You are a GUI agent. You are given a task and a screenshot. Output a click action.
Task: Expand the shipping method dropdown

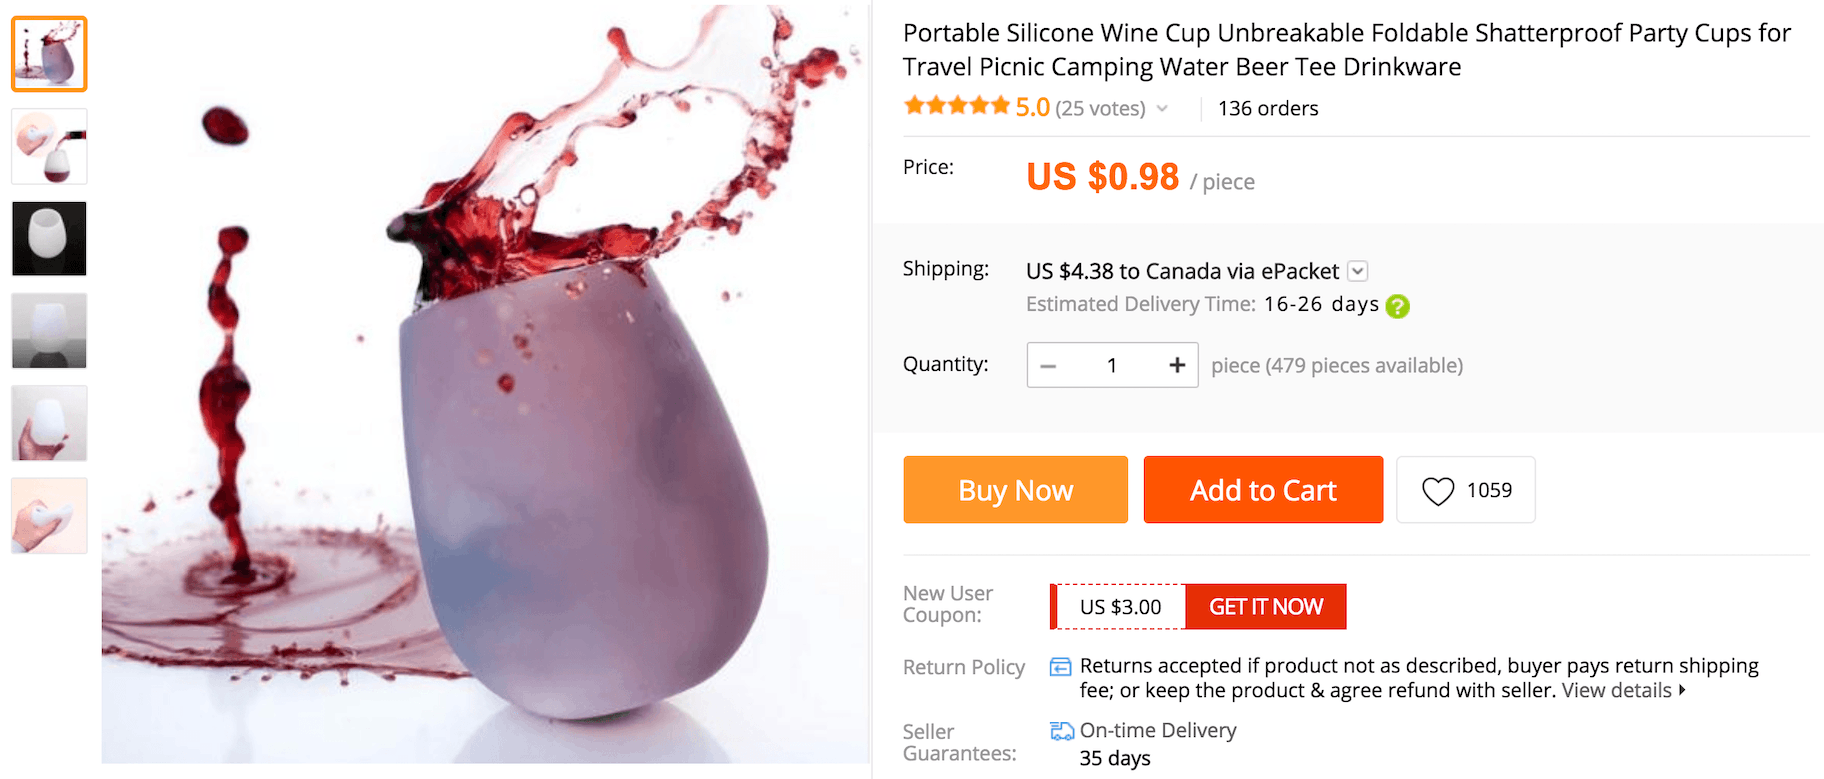[x=1358, y=270]
